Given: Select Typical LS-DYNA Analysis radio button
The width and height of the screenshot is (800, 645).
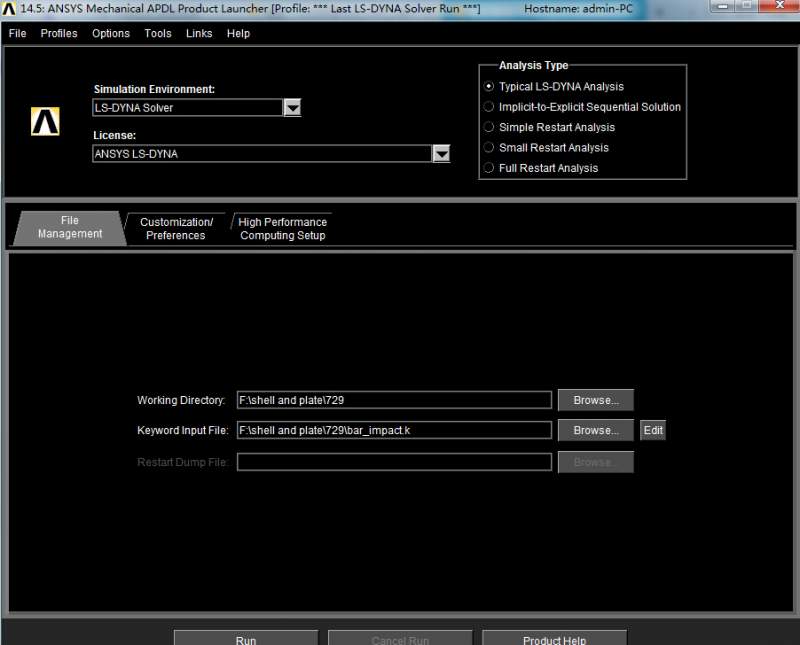Looking at the screenshot, I should 489,86.
